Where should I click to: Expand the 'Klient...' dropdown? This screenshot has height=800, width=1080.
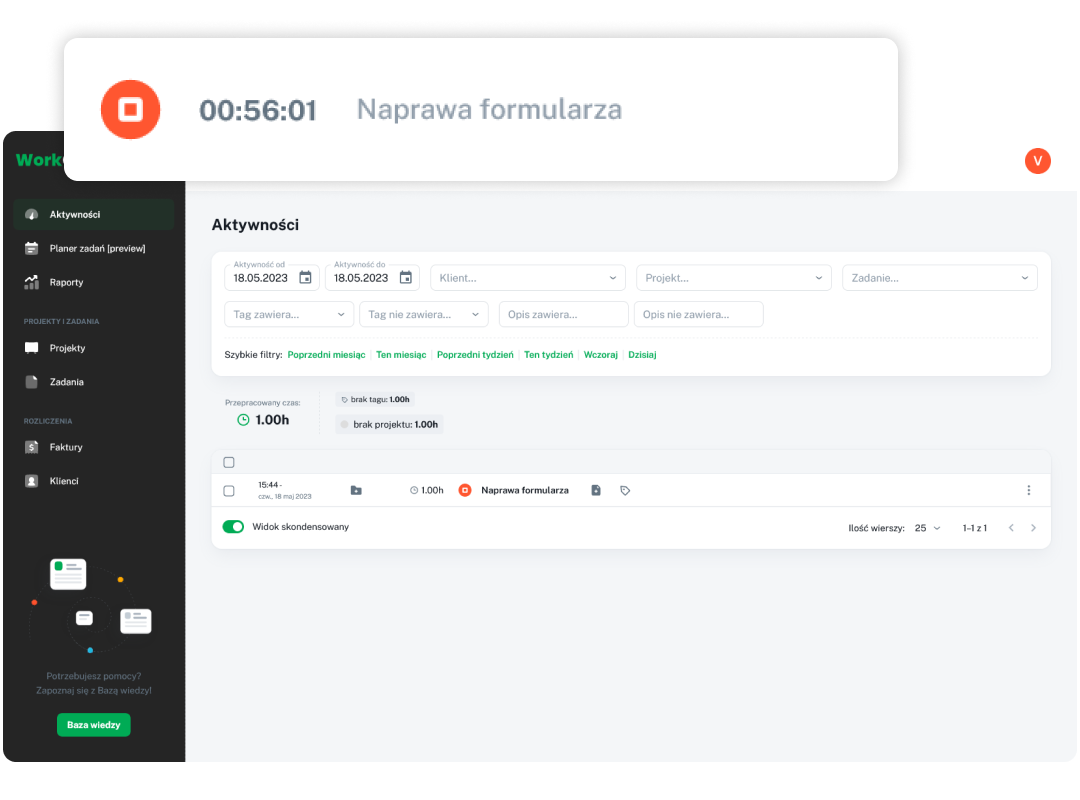coord(527,278)
